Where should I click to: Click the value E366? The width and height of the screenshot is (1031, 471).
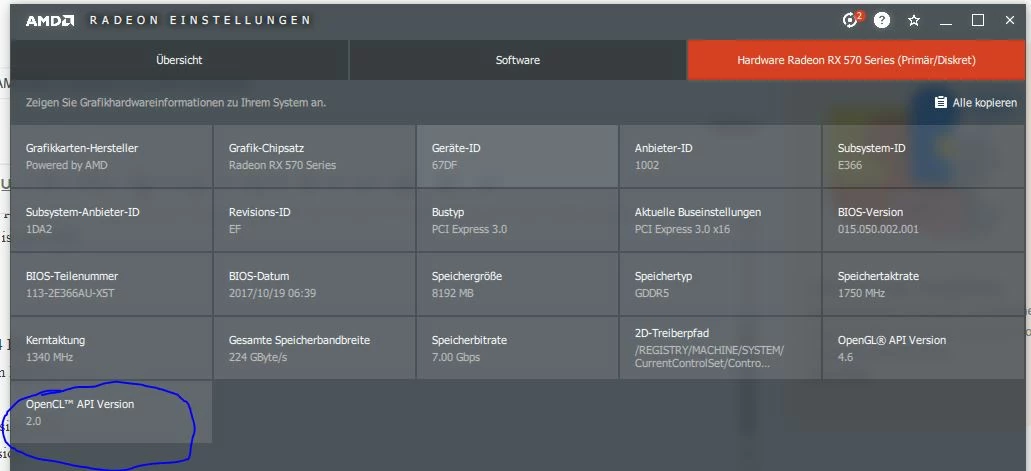[850, 165]
